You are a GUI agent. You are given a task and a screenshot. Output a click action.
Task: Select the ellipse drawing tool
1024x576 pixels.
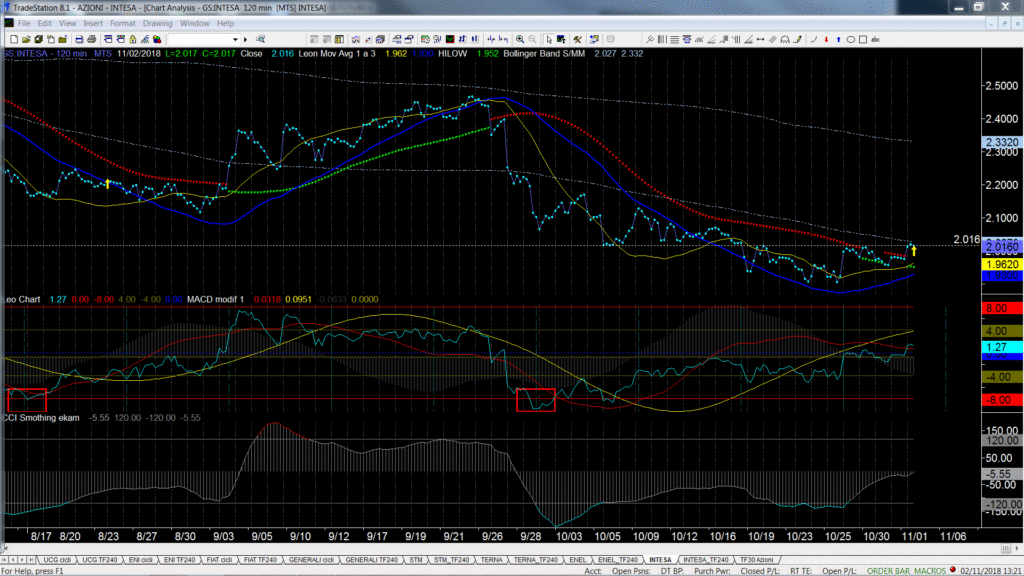(851, 39)
